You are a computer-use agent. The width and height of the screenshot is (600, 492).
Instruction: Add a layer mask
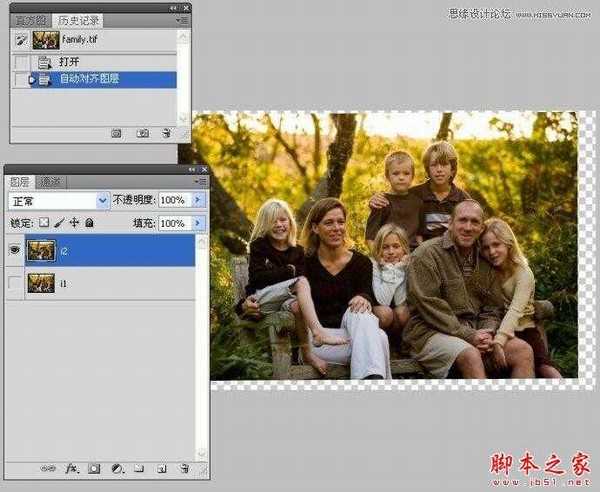click(94, 468)
